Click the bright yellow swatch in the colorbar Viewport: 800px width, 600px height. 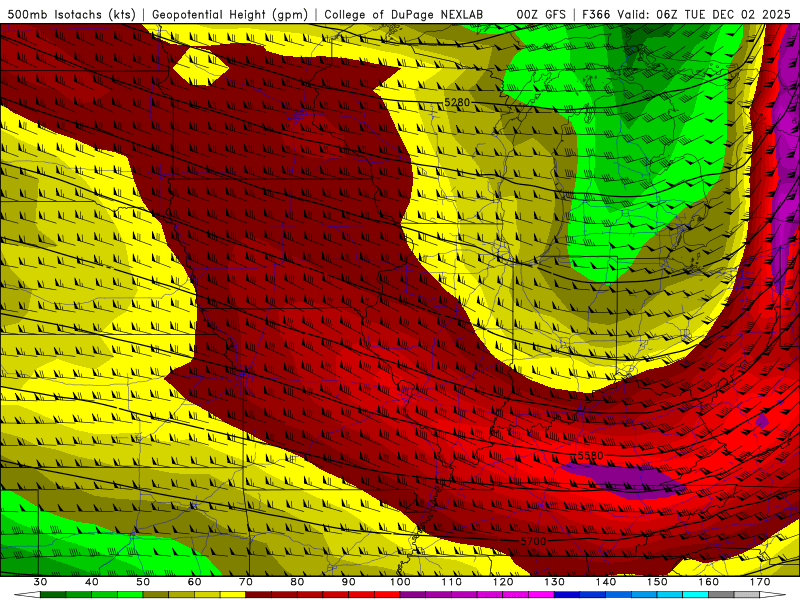click(233, 595)
